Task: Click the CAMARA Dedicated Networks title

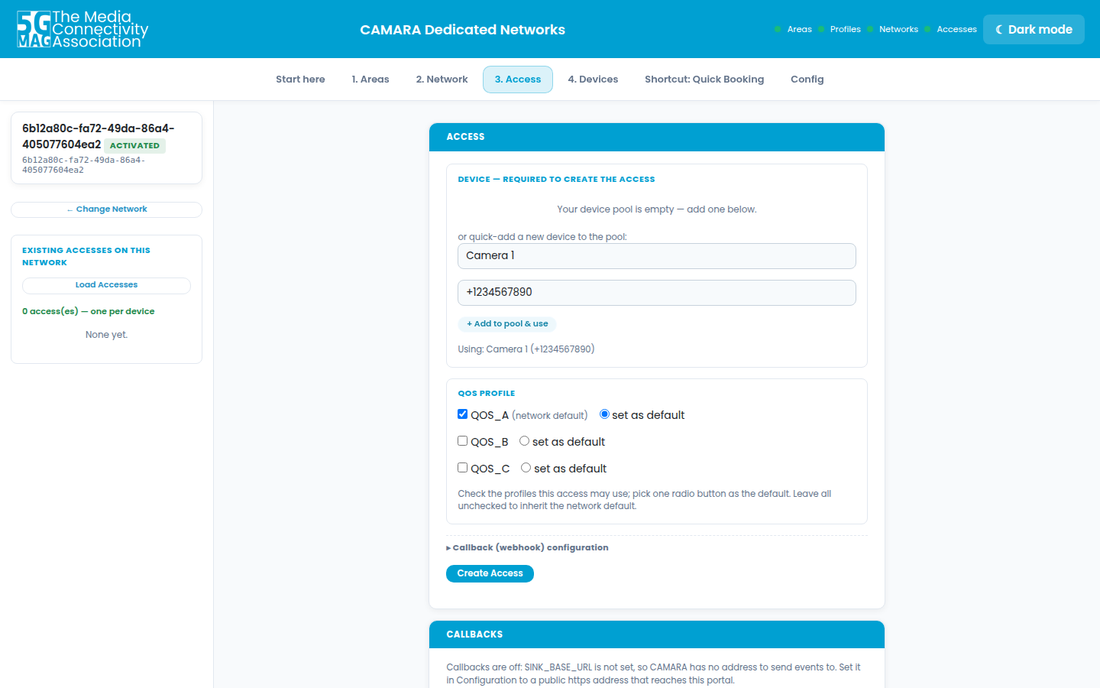Action: 462,29
